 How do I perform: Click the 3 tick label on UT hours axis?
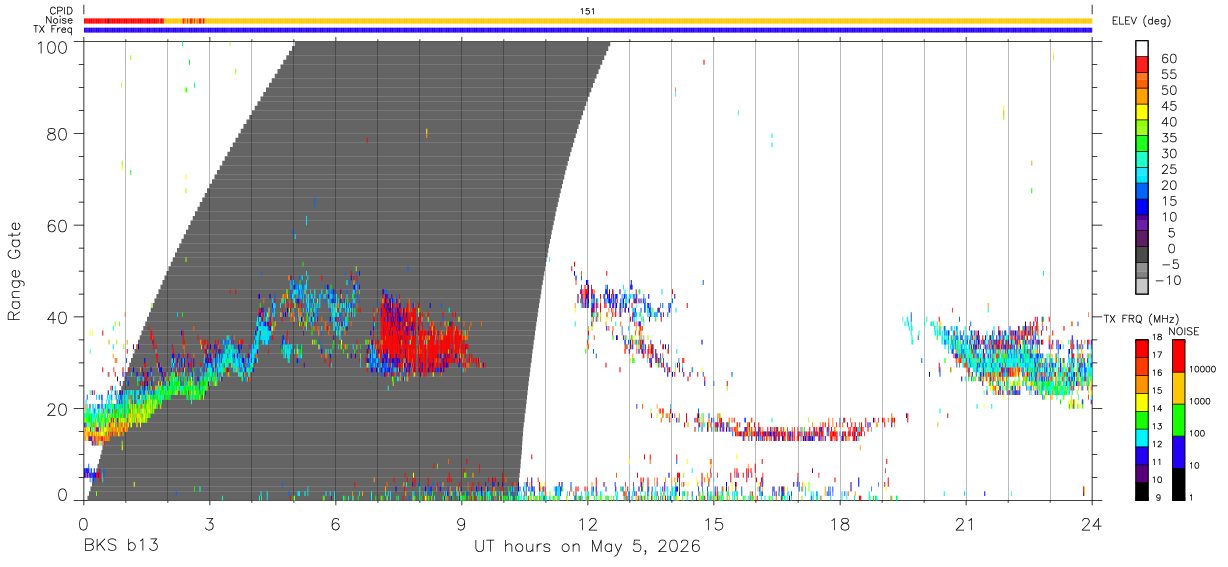(x=209, y=524)
